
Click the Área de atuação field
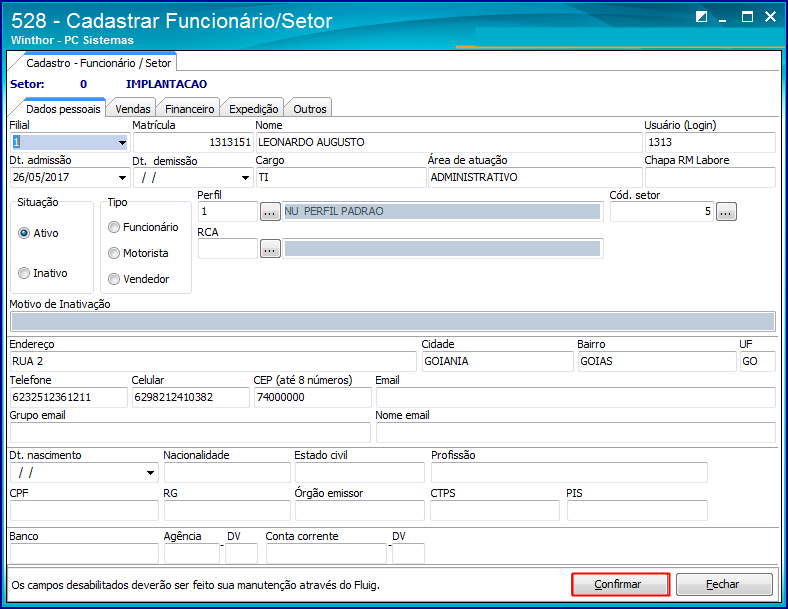tap(535, 177)
